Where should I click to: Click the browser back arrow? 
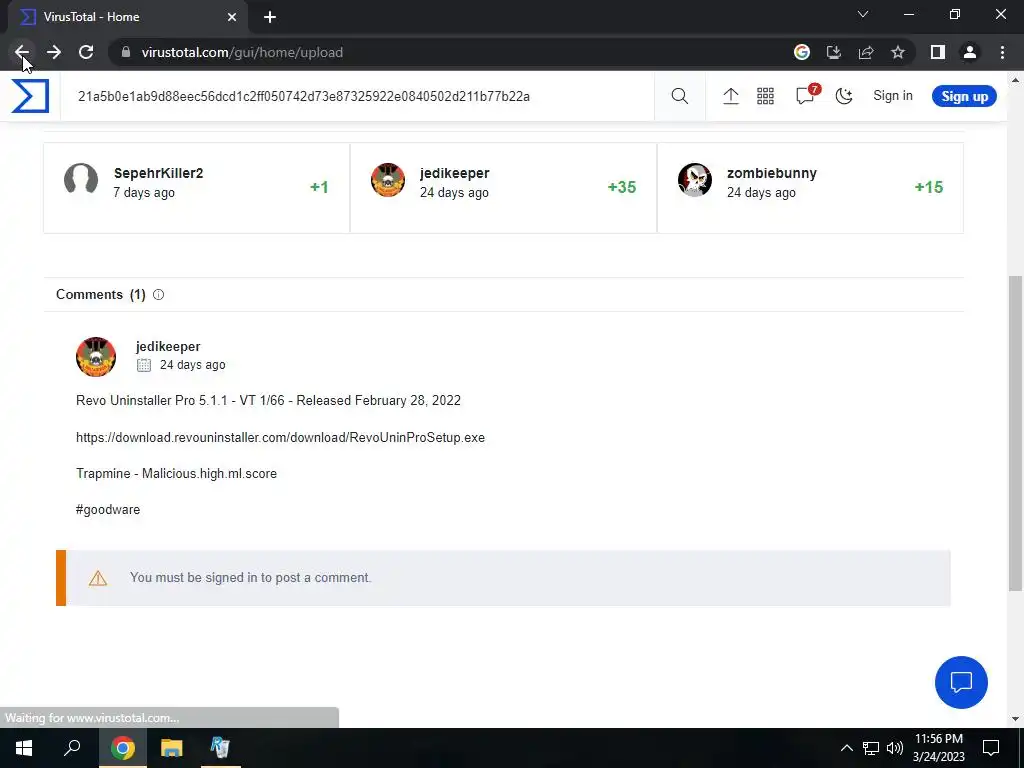(x=22, y=52)
